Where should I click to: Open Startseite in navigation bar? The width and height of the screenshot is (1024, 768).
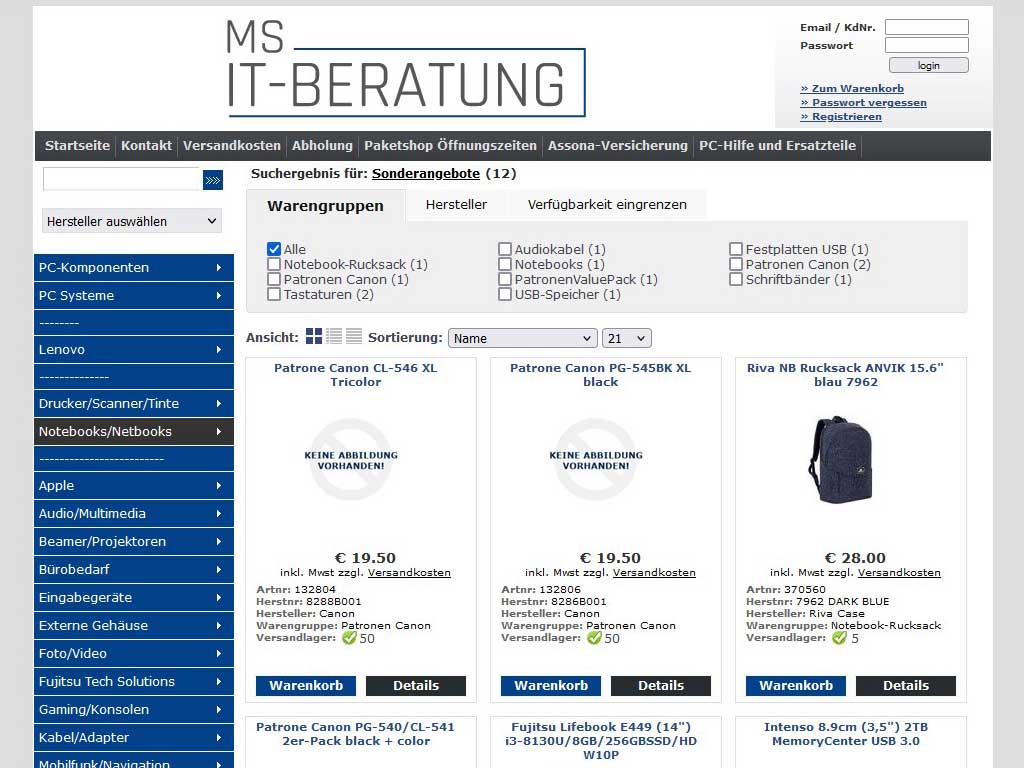pos(77,146)
